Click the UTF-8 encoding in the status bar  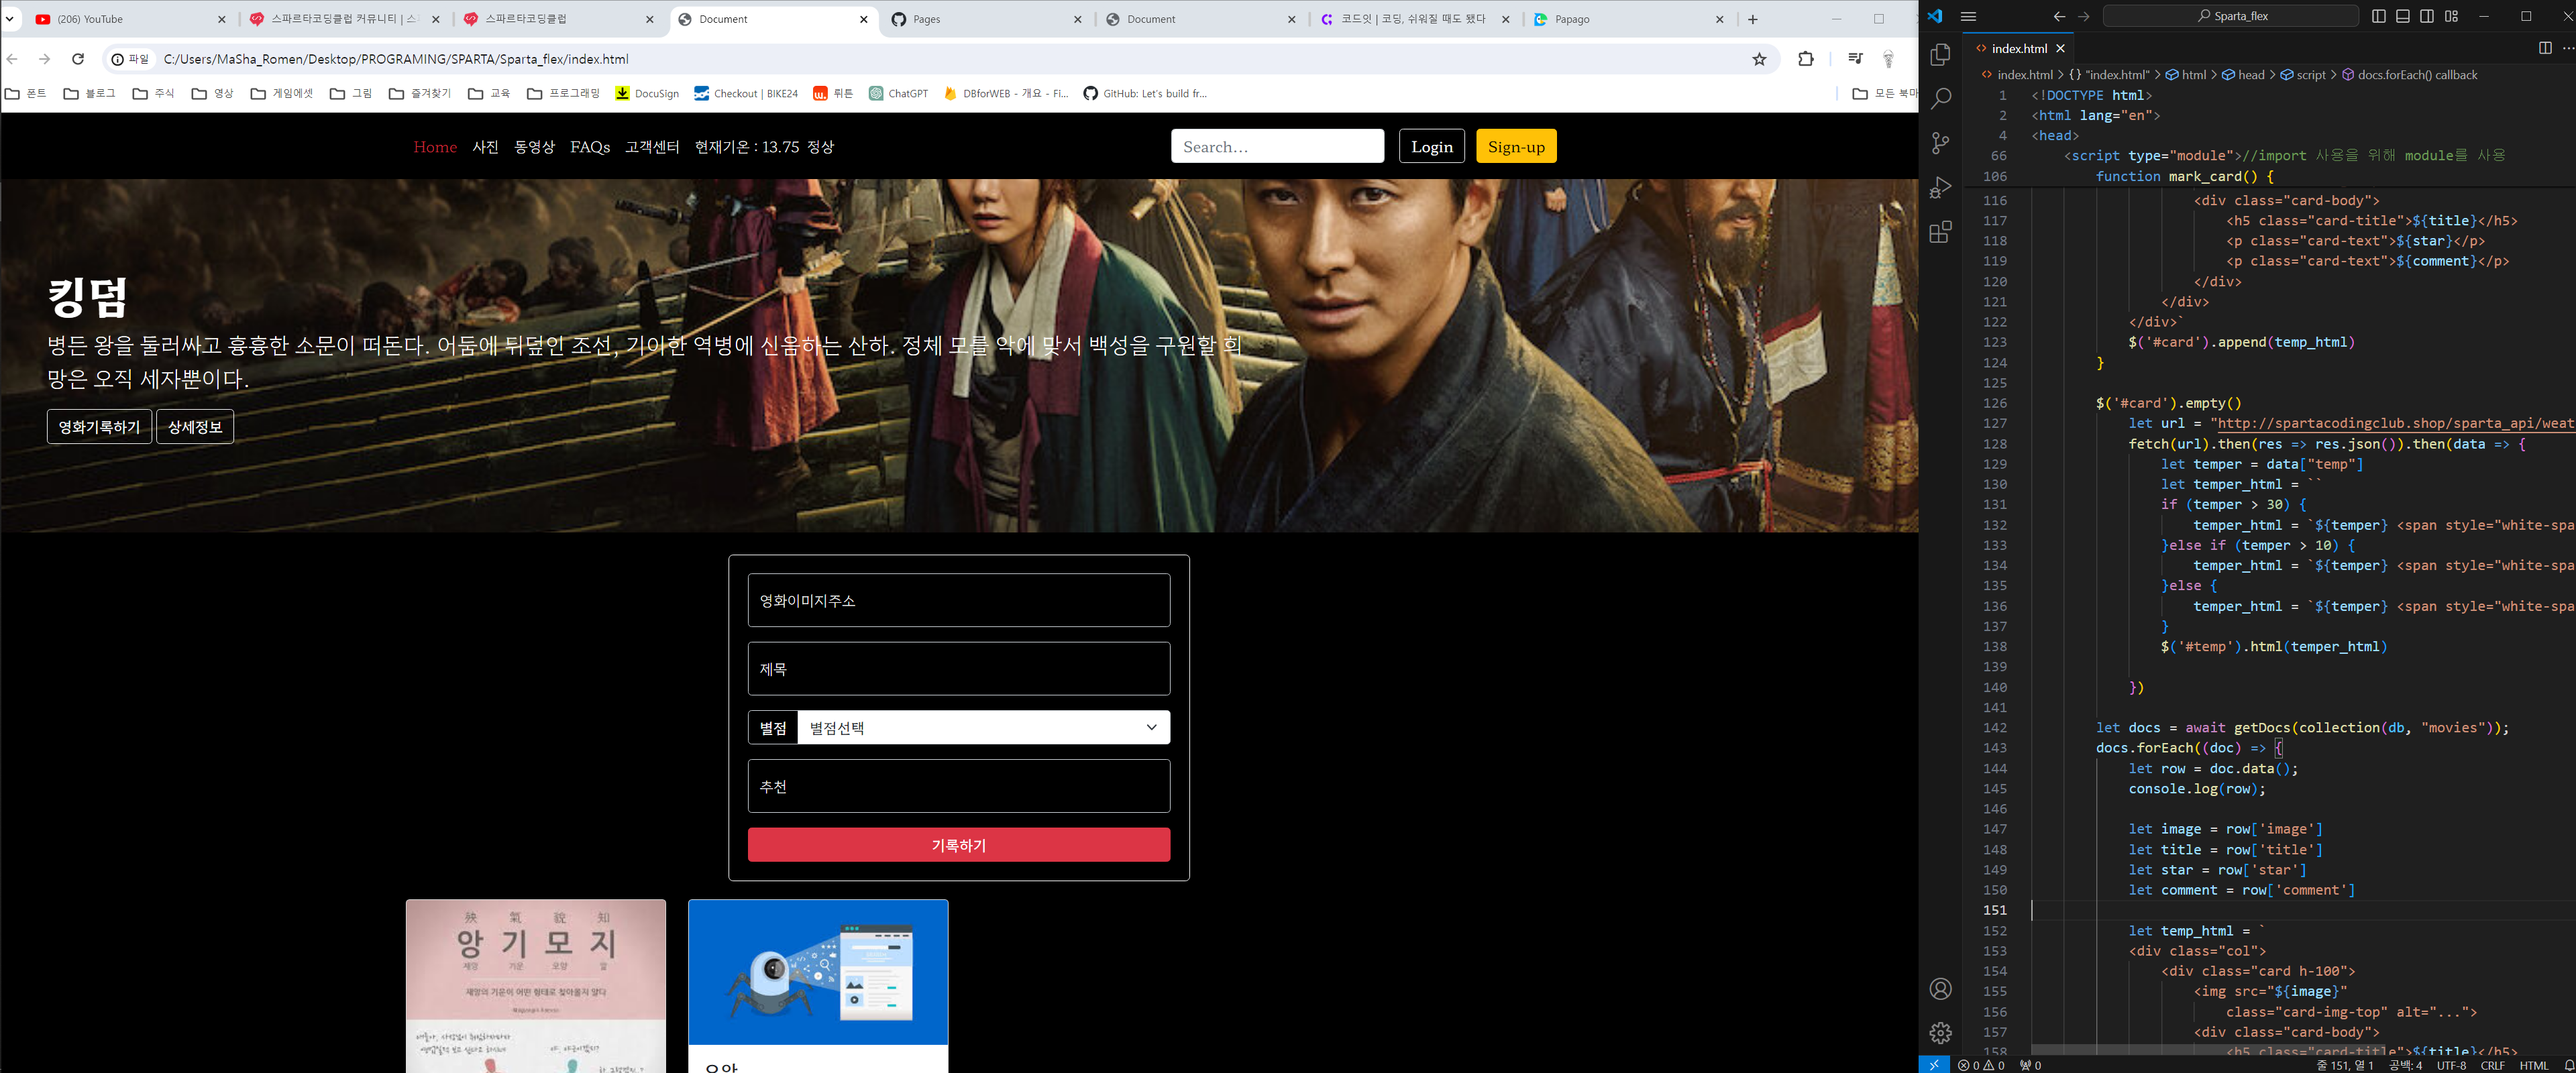(x=2451, y=1065)
